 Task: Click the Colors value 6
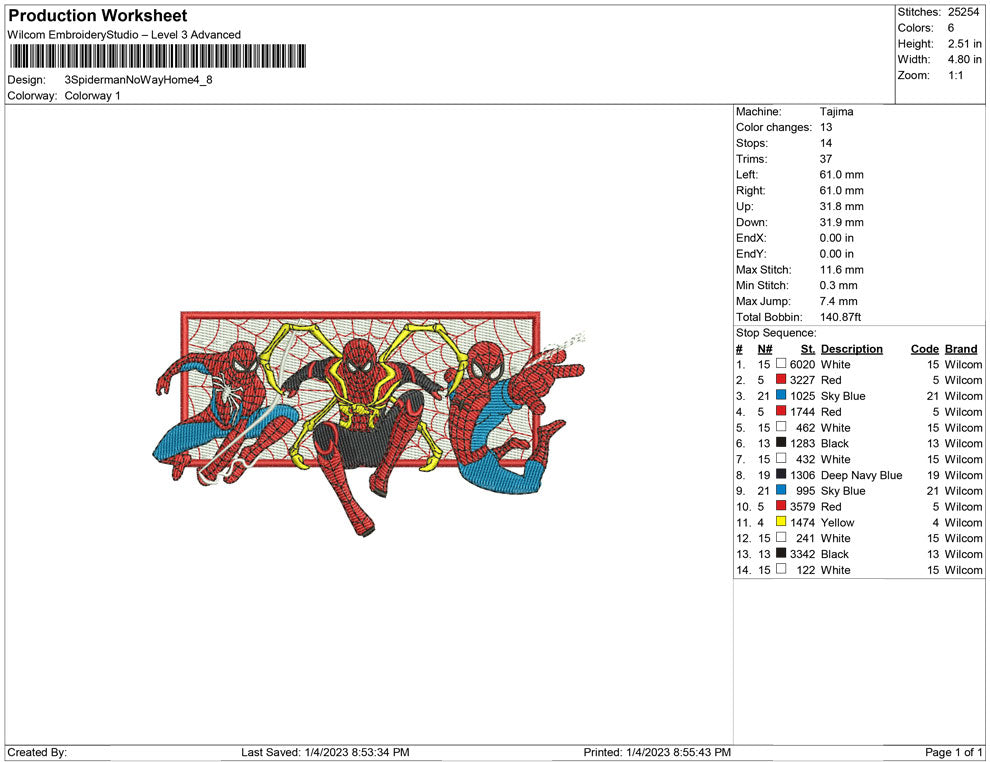951,28
